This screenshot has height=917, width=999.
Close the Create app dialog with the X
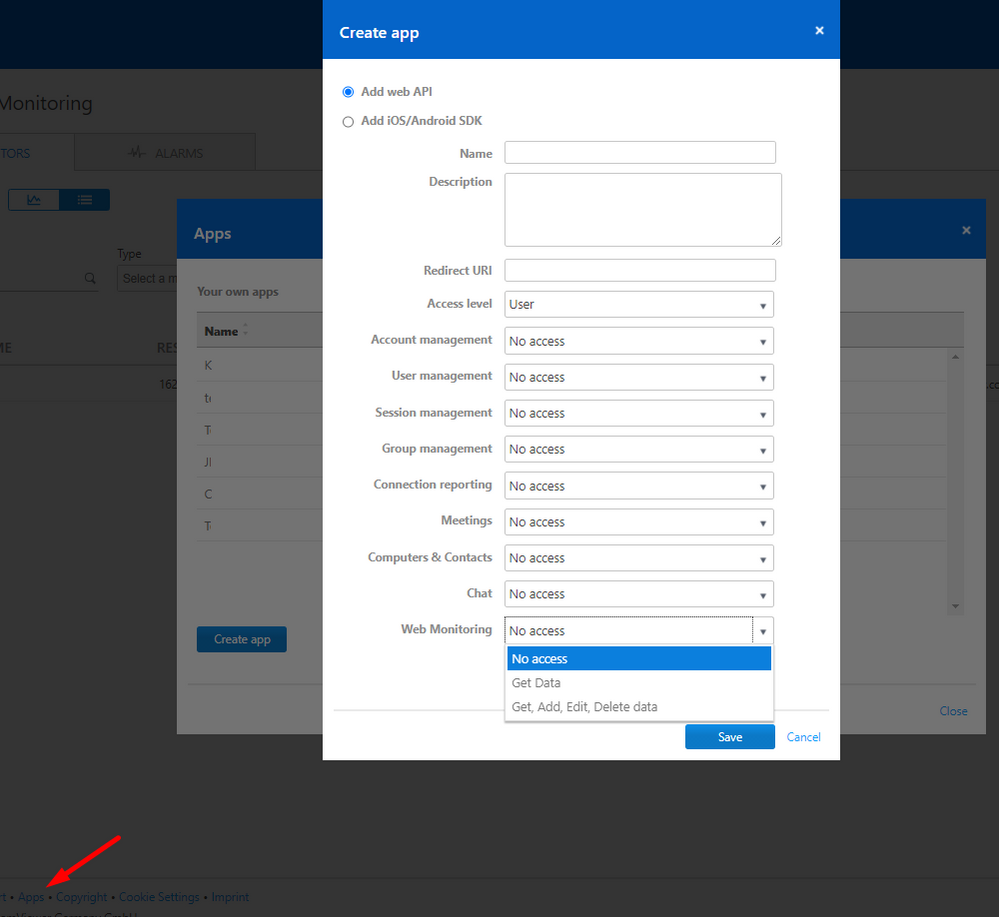(x=819, y=30)
